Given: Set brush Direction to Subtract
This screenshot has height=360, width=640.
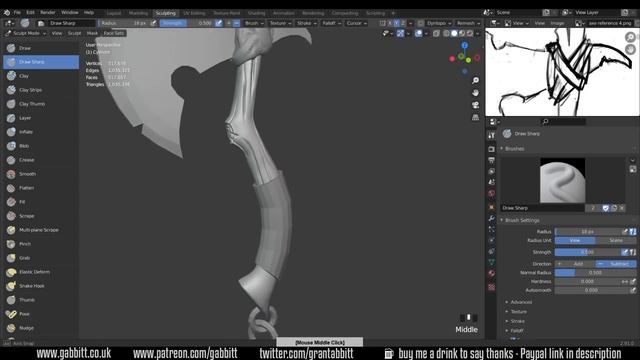Looking at the screenshot, I should pyautogui.click(x=616, y=264).
